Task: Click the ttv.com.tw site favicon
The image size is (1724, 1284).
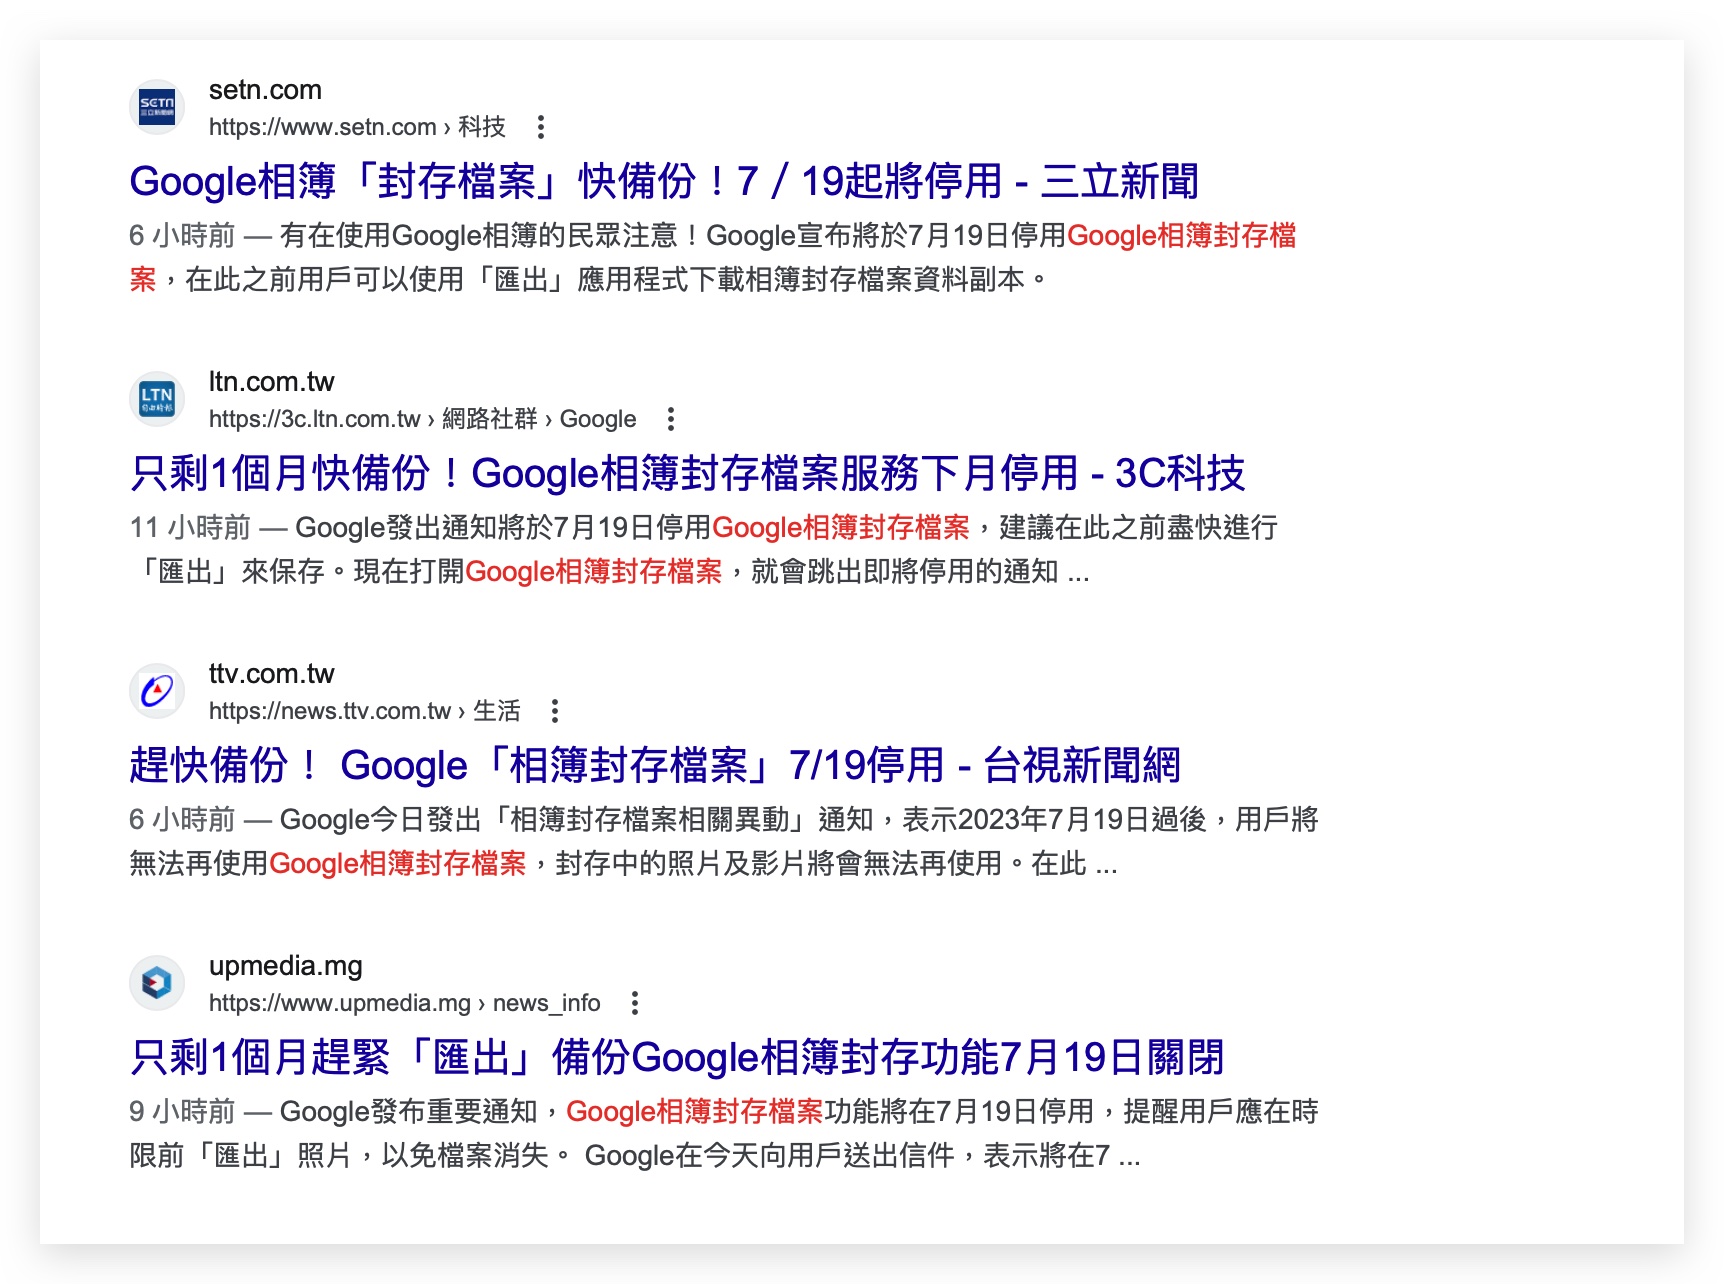Action: click(x=157, y=690)
